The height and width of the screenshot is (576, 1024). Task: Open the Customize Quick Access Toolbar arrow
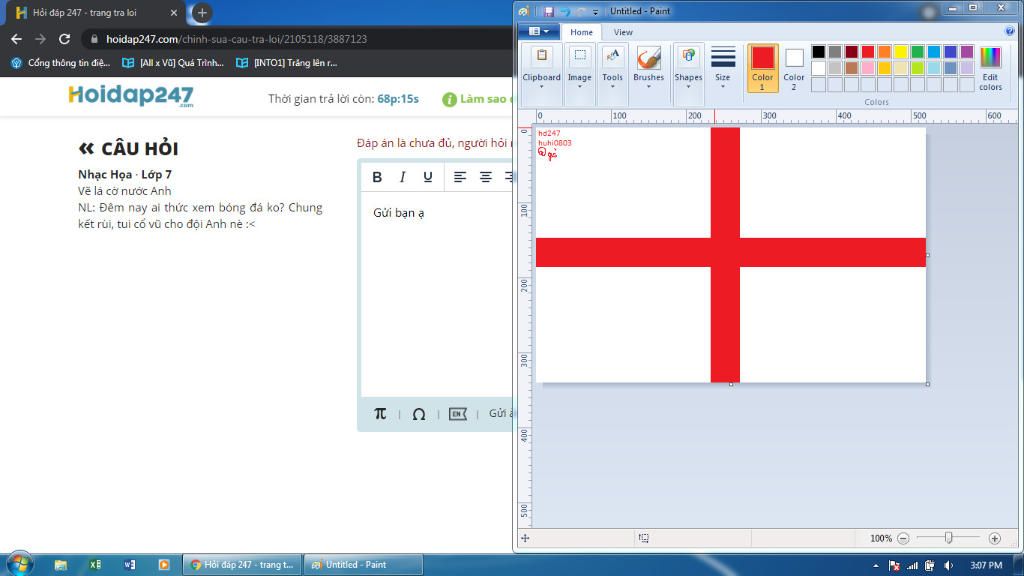coord(595,12)
